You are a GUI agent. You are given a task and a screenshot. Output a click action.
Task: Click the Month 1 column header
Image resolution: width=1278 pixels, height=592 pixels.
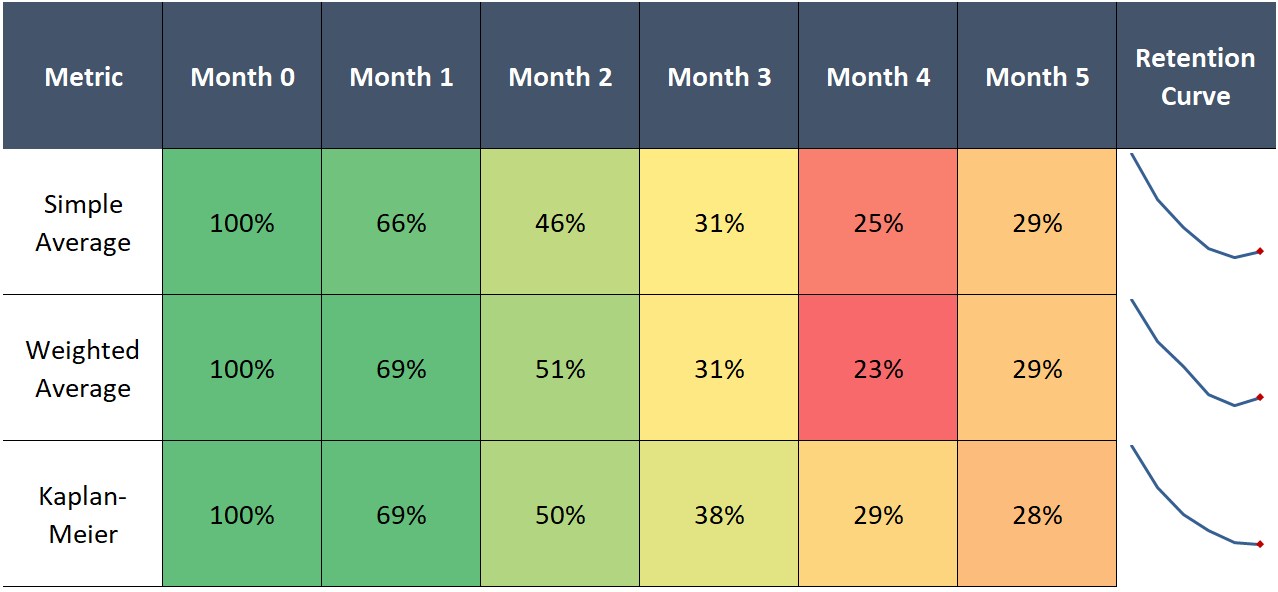tap(401, 77)
